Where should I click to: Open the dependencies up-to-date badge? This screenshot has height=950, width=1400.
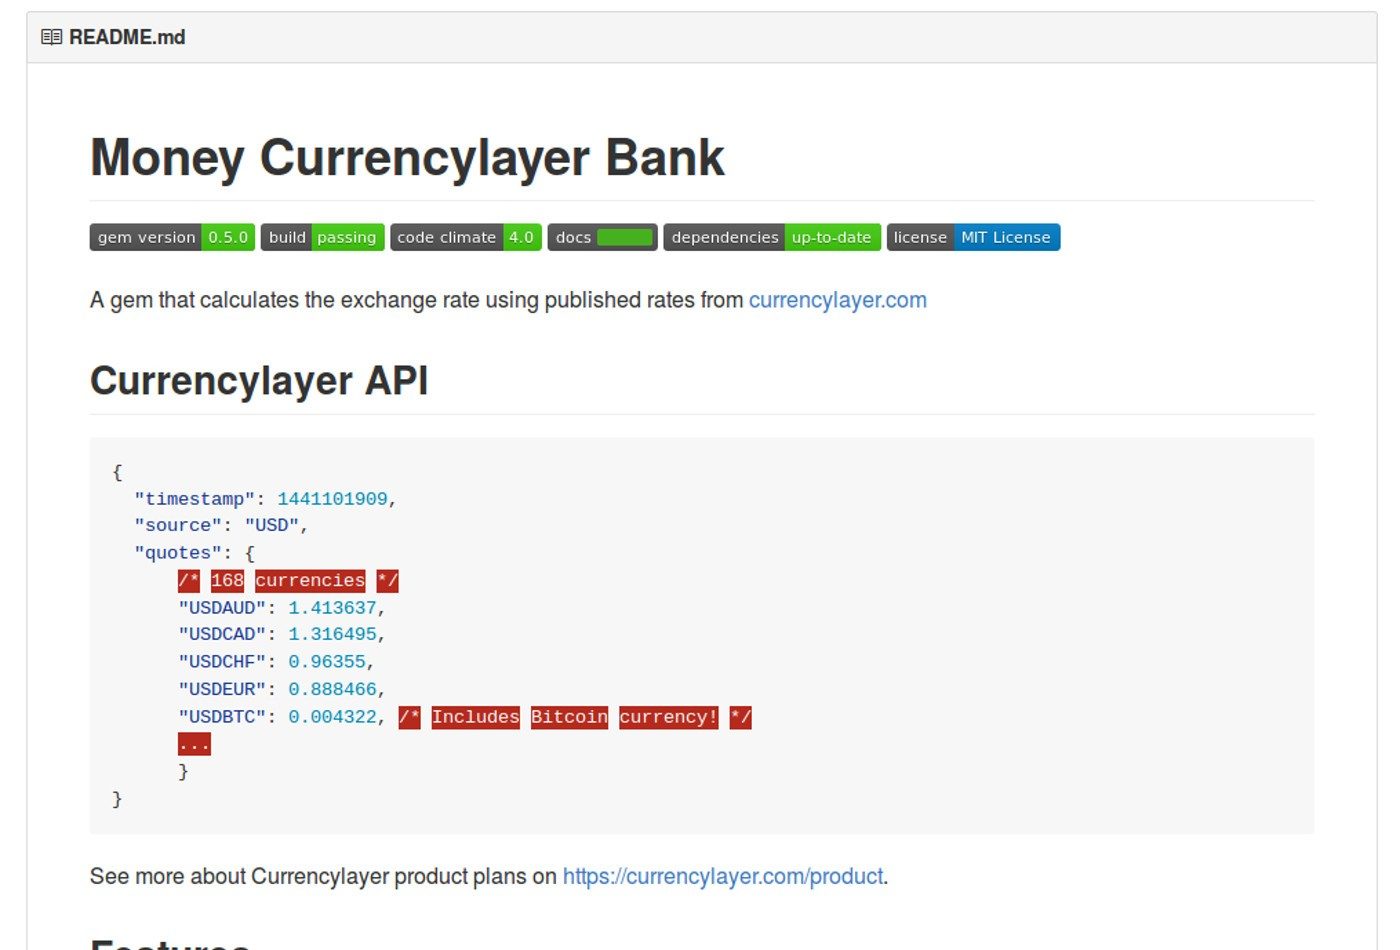772,237
